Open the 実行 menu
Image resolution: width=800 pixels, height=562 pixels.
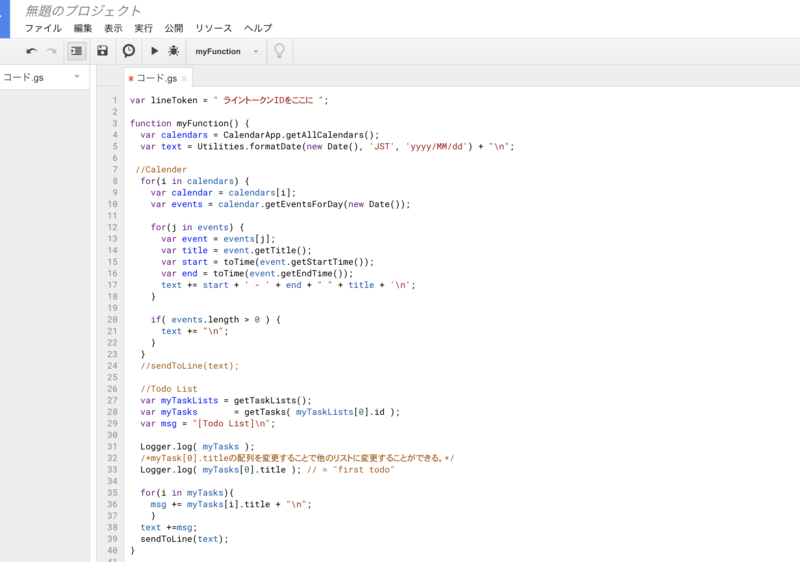[x=143, y=28]
